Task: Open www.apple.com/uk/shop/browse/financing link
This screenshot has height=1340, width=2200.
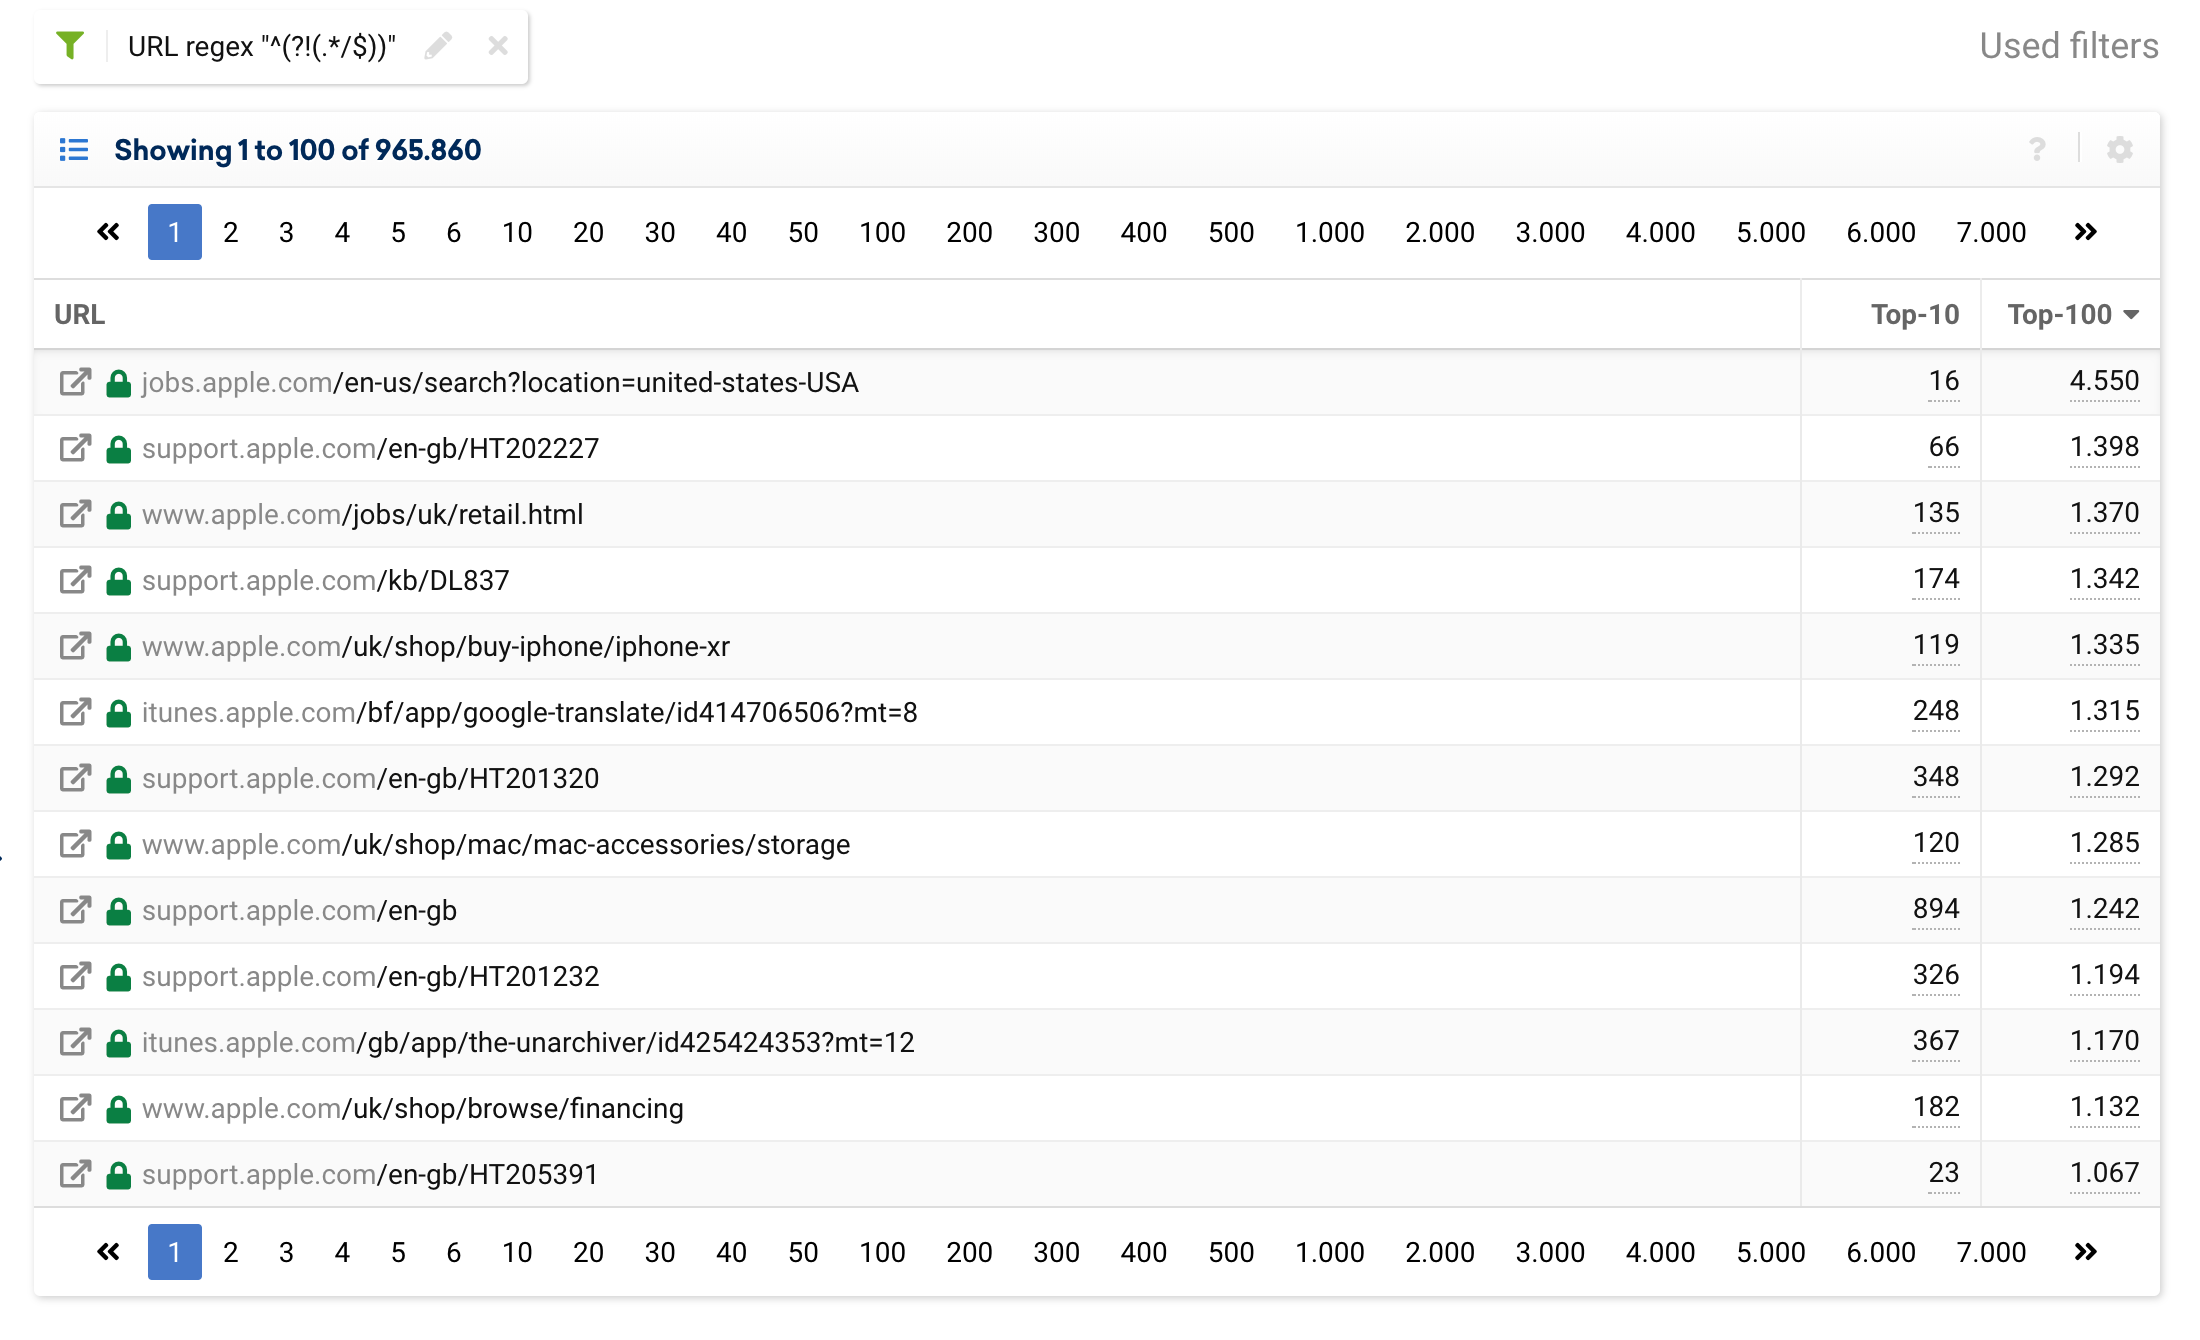Action: click(412, 1108)
